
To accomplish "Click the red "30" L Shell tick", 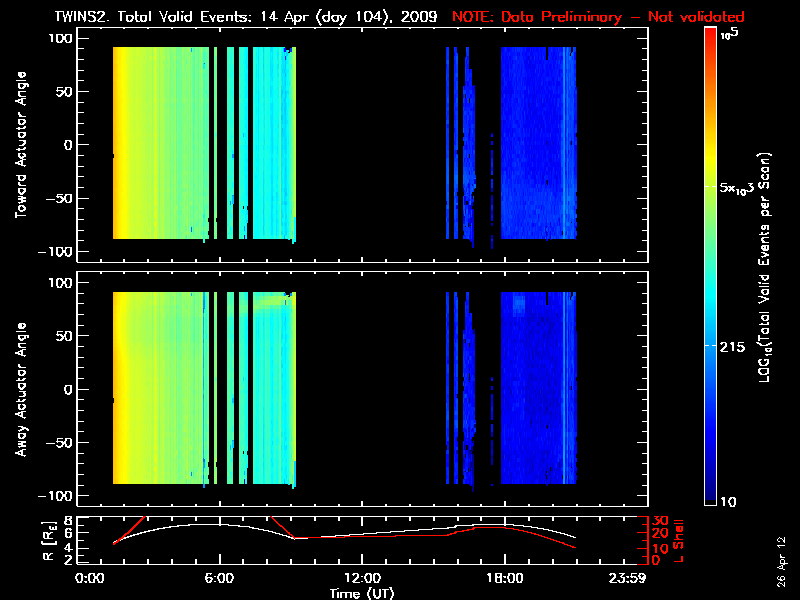I will click(660, 521).
